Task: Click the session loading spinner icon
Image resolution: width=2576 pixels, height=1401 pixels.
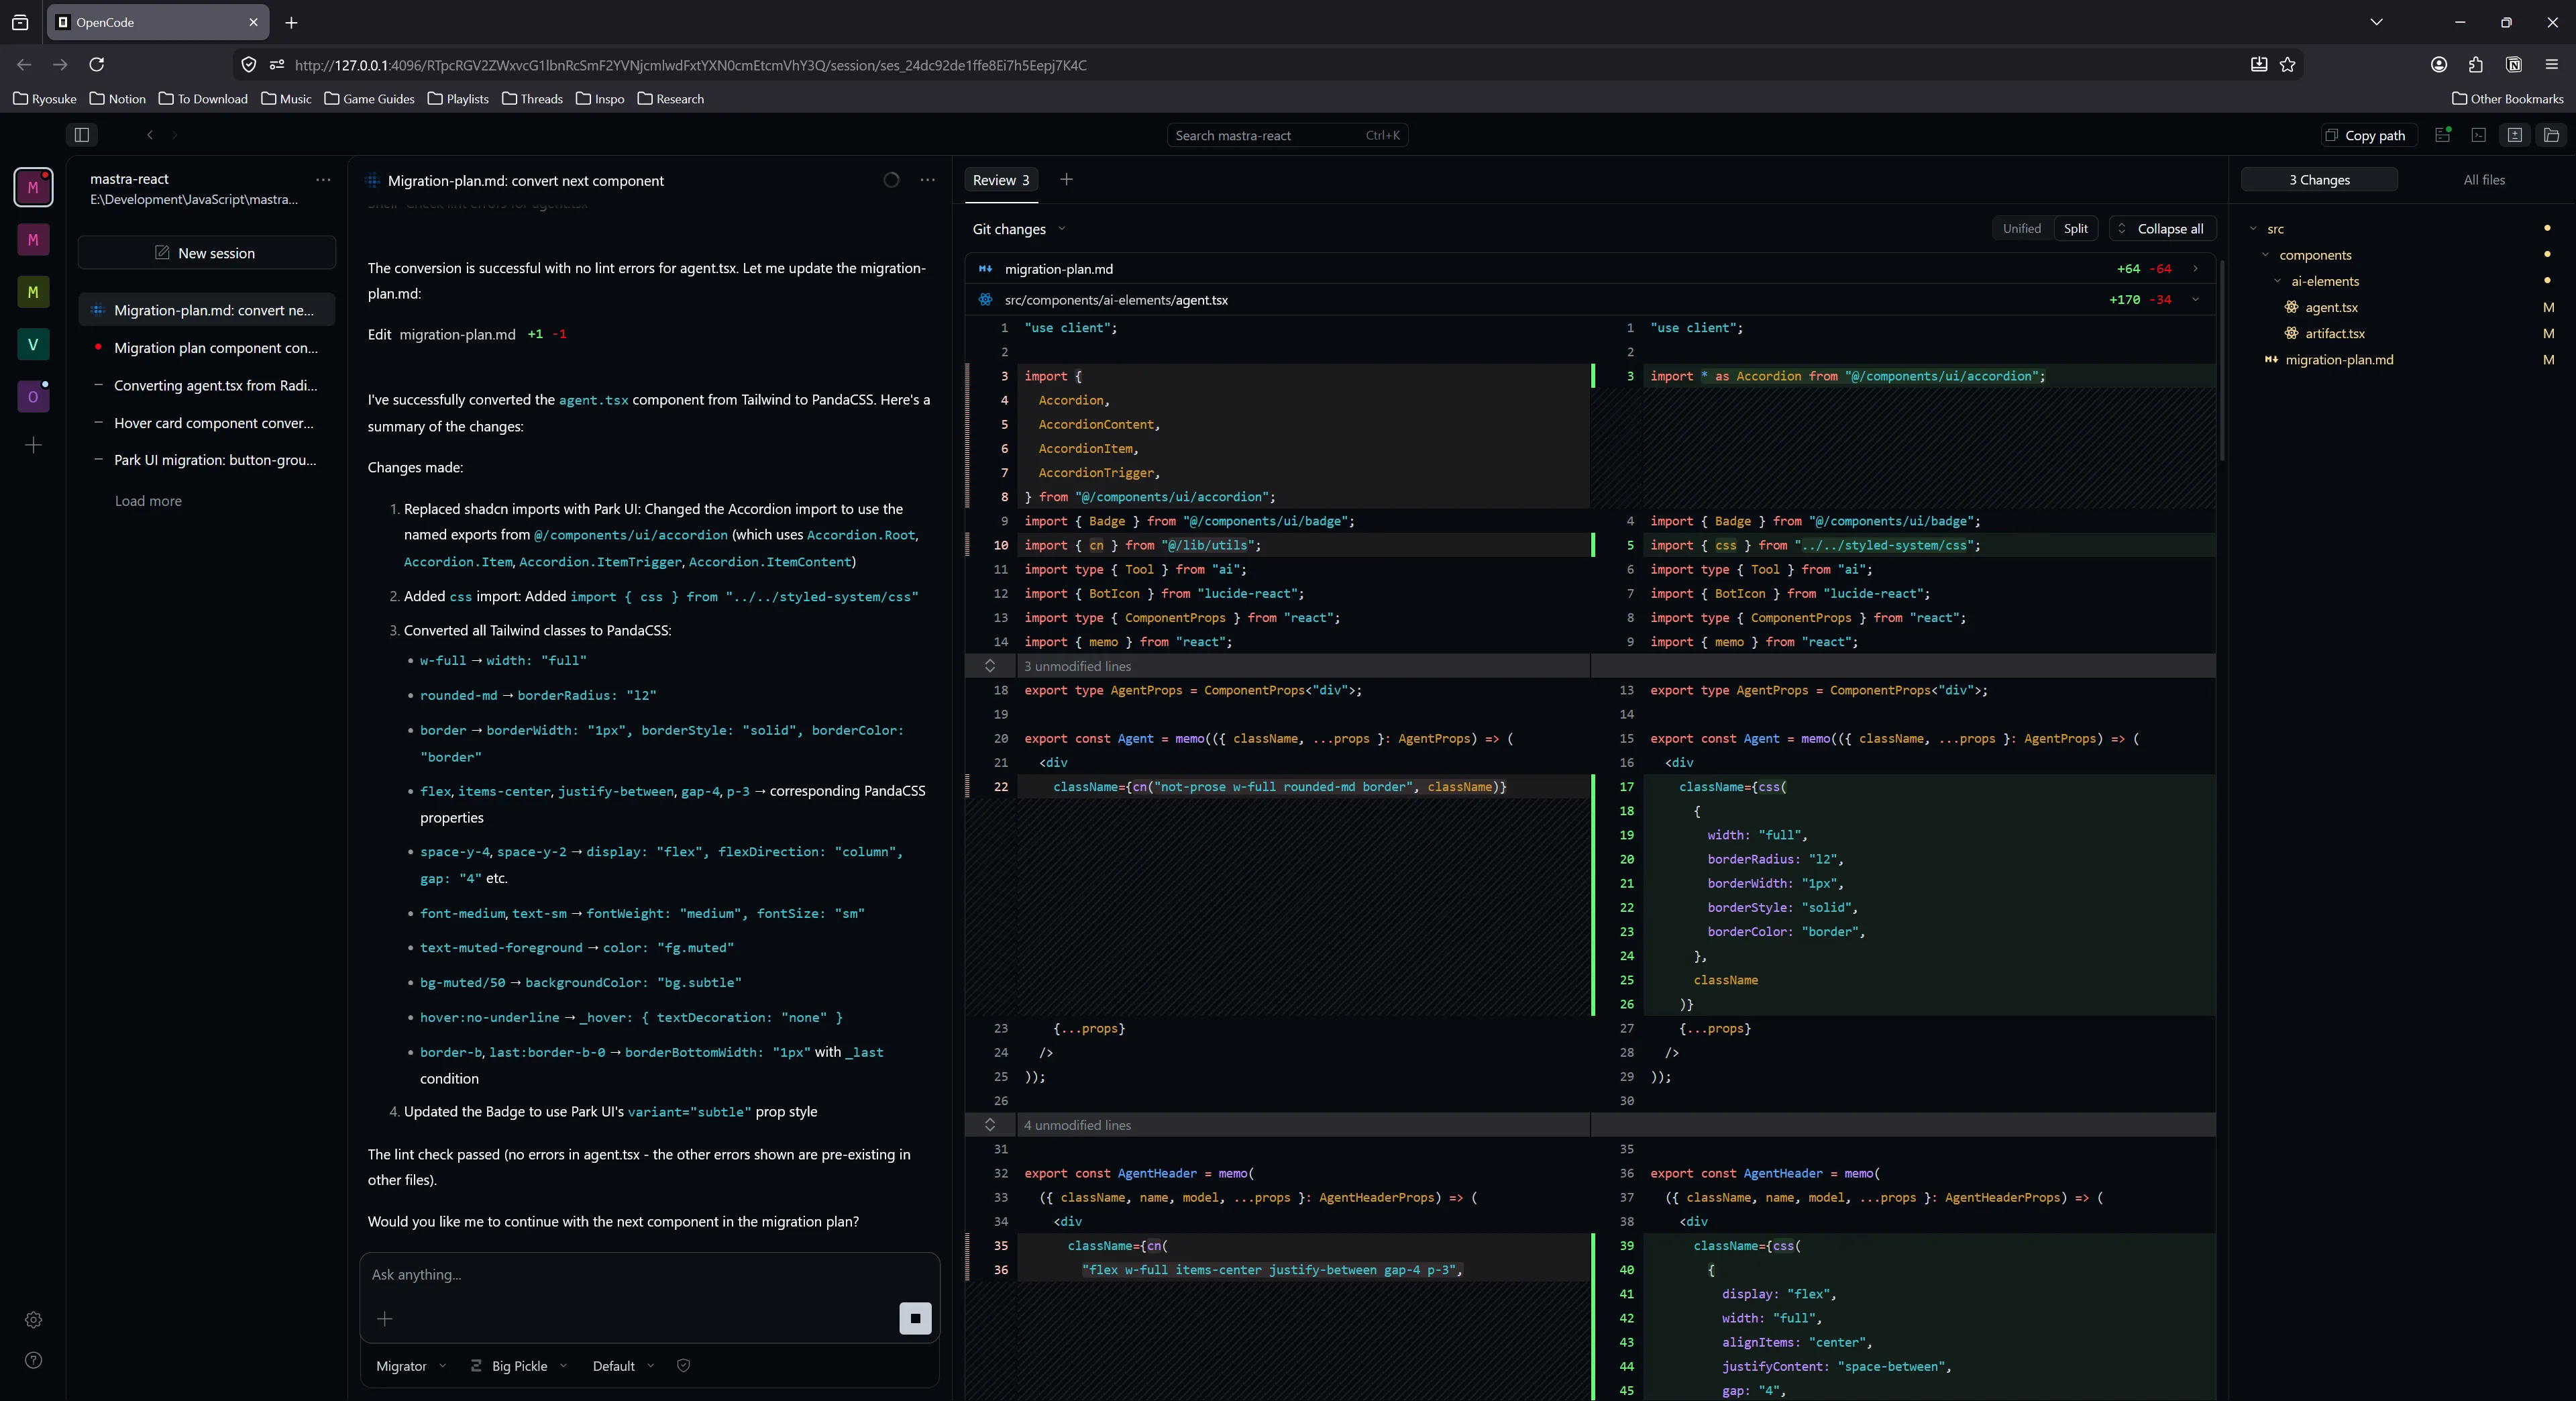Action: tap(891, 180)
